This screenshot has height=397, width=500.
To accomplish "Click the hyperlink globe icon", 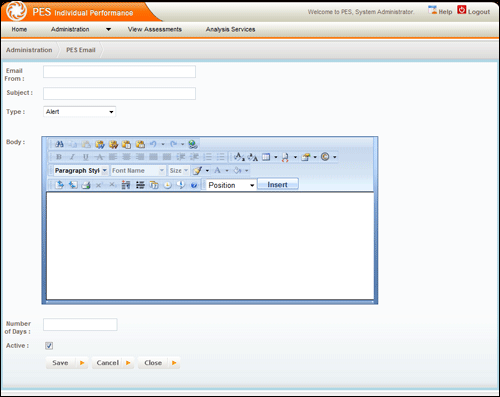I will pos(193,144).
